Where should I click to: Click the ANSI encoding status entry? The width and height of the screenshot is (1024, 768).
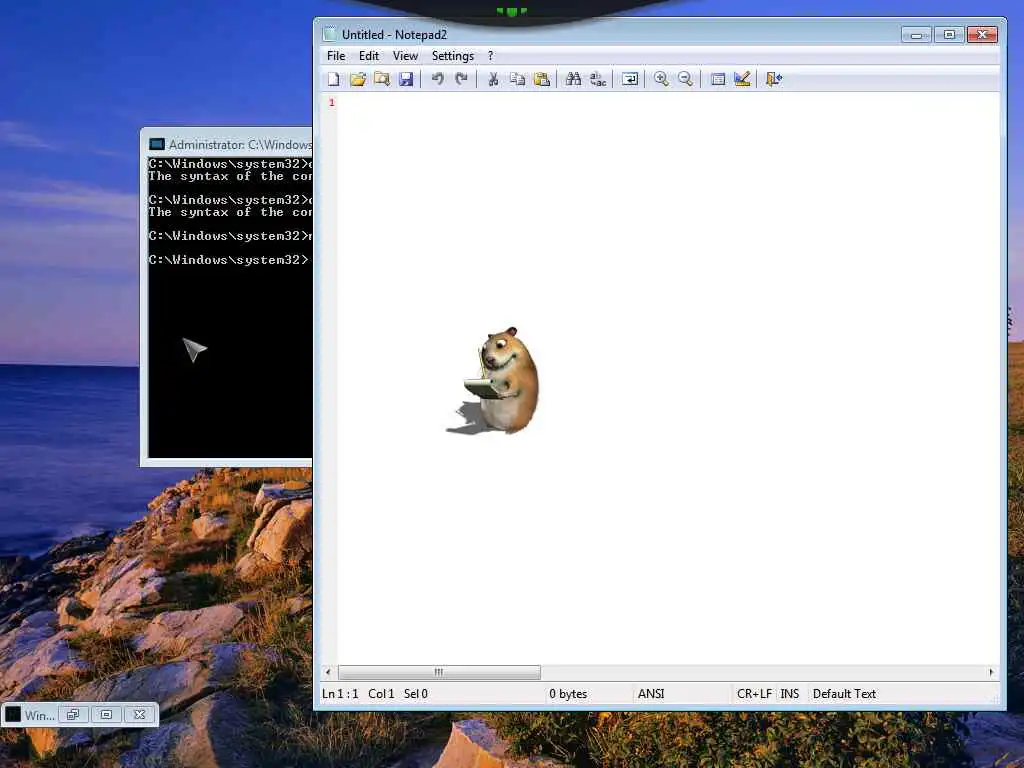click(x=651, y=694)
